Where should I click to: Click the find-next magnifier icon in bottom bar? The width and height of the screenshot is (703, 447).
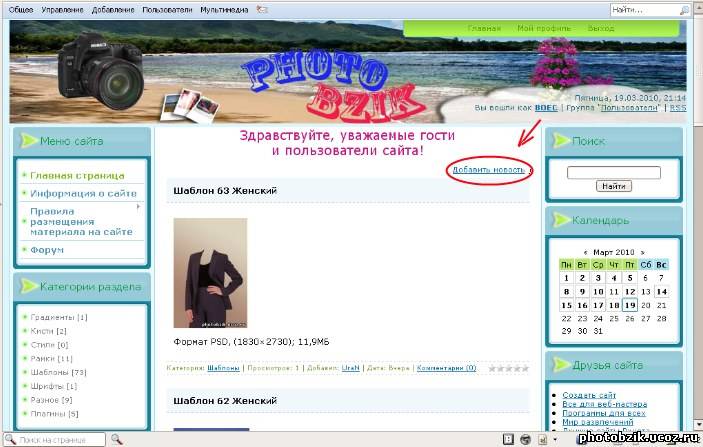[117, 439]
